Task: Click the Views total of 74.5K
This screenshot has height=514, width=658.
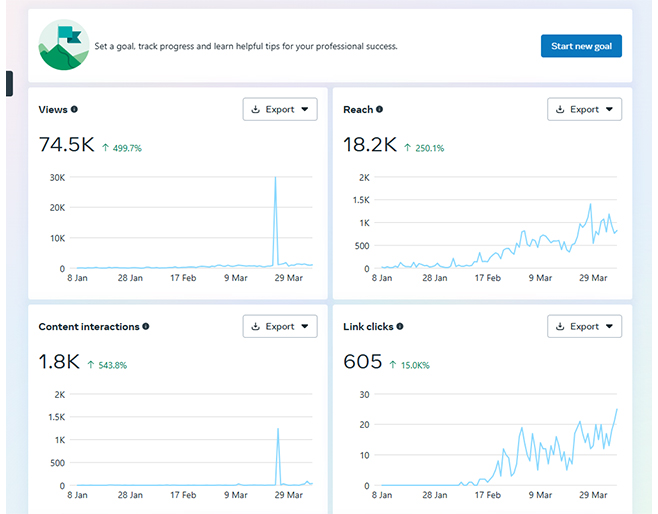Action: (66, 146)
